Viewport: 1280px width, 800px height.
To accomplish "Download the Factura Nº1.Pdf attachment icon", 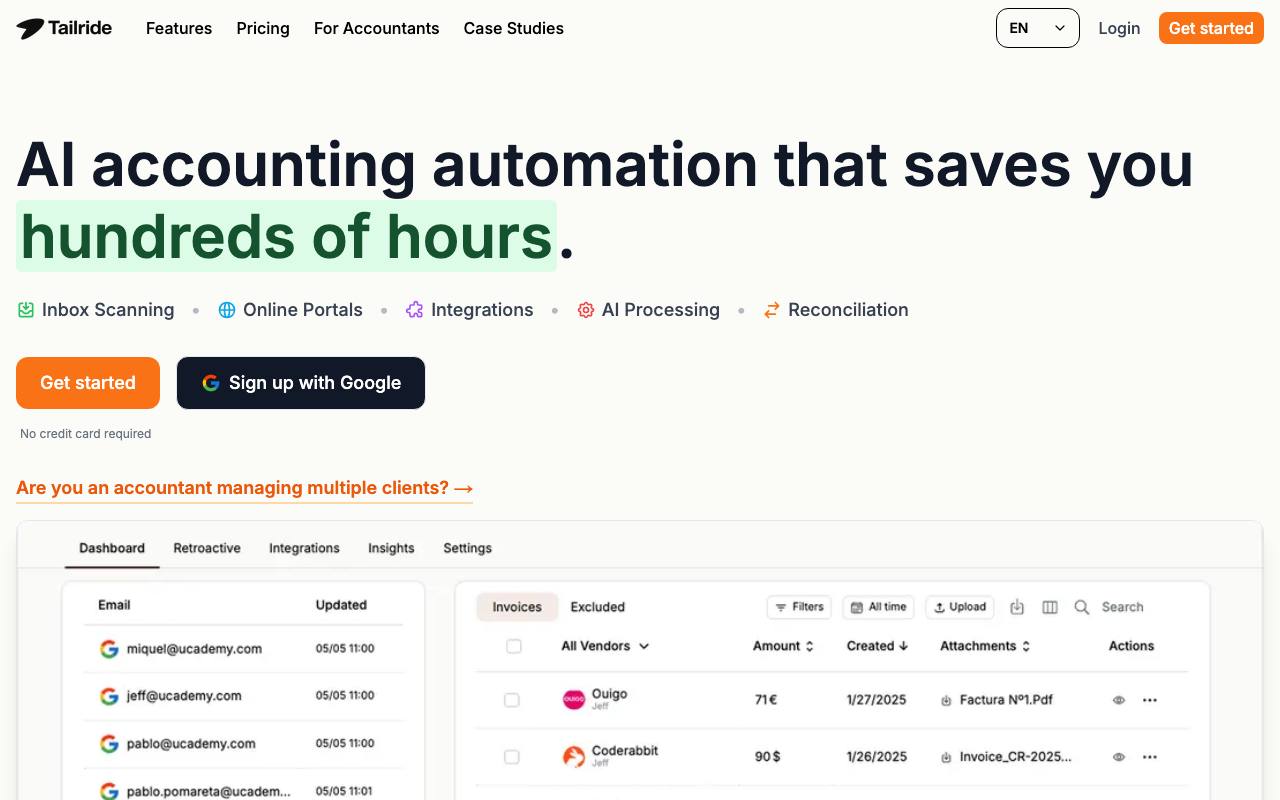I will click(946, 701).
